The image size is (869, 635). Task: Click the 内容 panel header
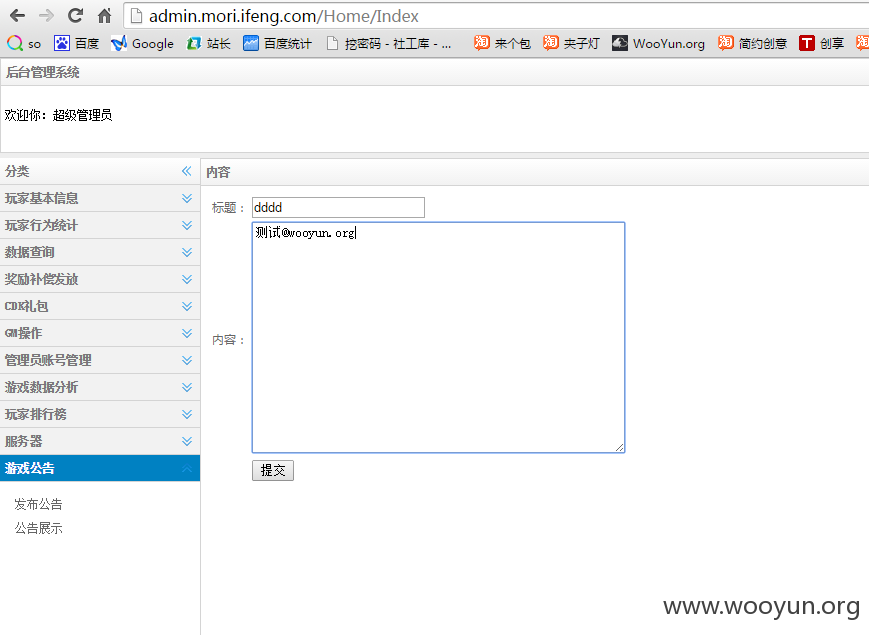218,172
